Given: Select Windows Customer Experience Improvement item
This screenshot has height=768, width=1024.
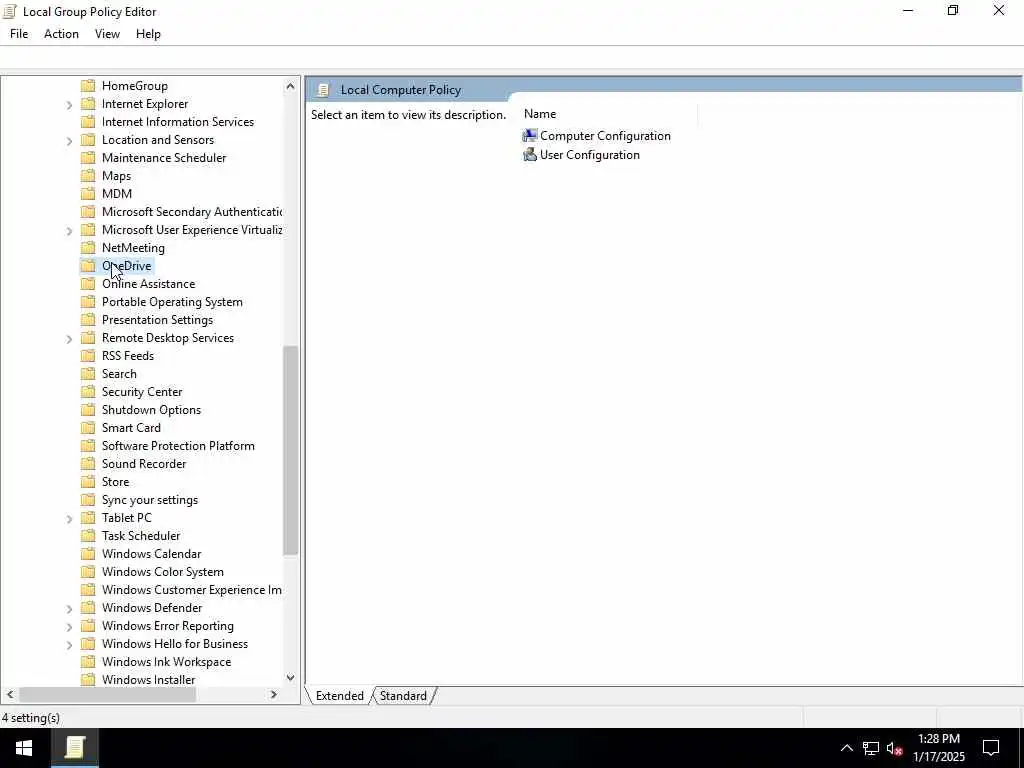Looking at the screenshot, I should point(191,590).
